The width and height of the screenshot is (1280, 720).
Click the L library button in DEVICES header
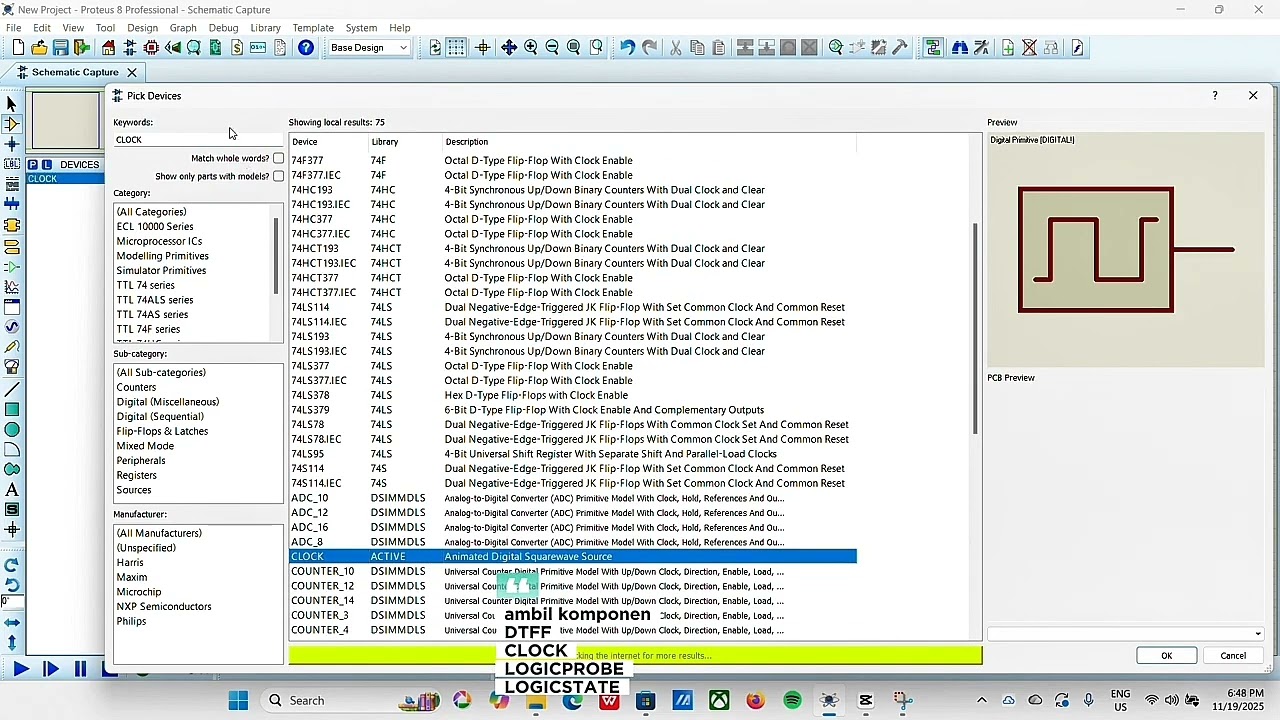pos(46,165)
